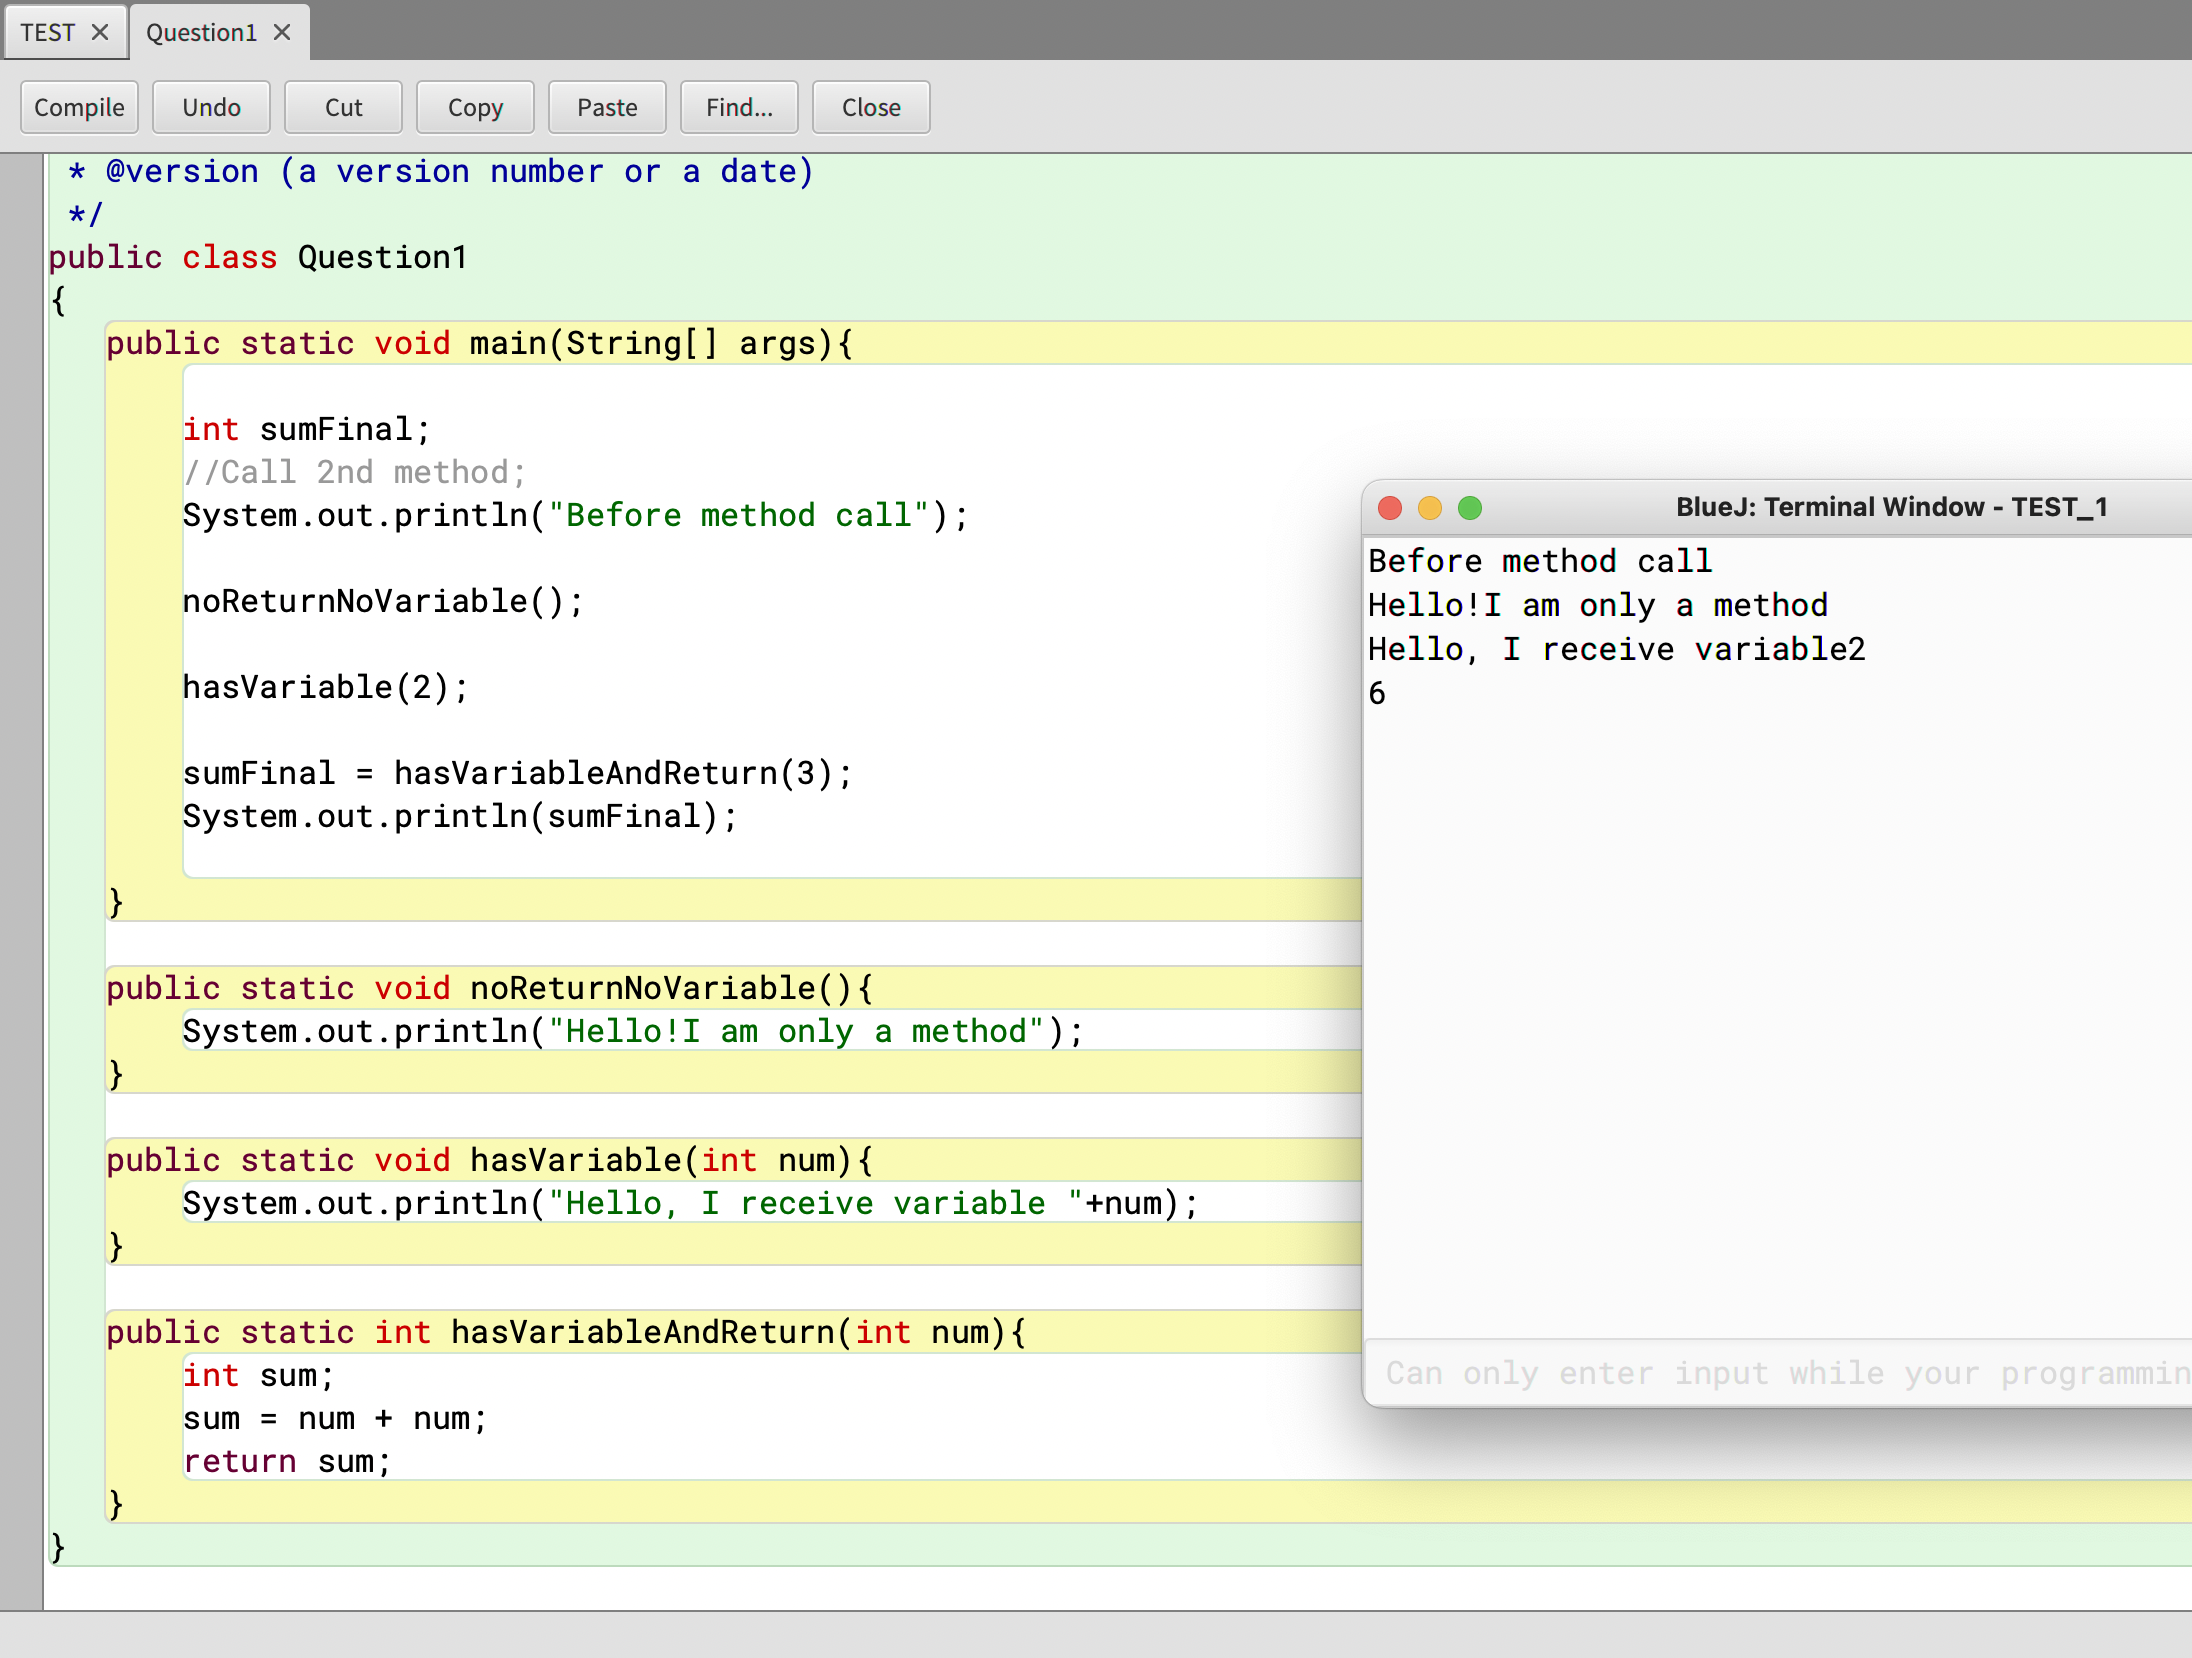Click the Compile button

click(79, 107)
